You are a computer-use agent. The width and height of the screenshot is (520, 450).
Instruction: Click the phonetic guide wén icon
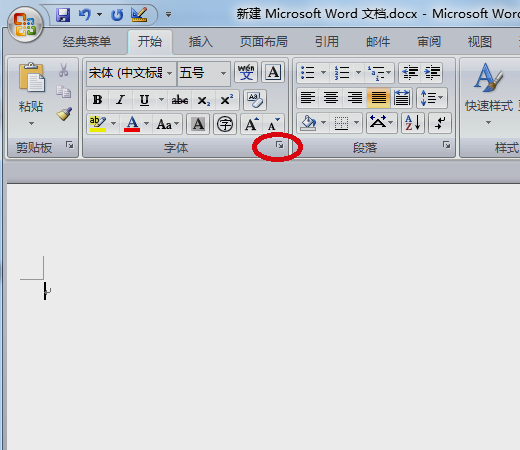pos(246,72)
